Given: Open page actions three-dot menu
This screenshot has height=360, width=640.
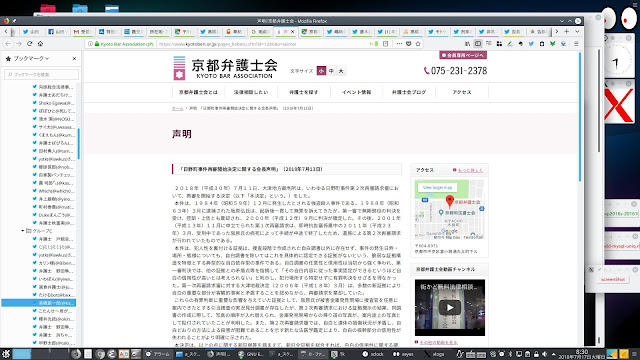Looking at the screenshot, I should [x=399, y=44].
